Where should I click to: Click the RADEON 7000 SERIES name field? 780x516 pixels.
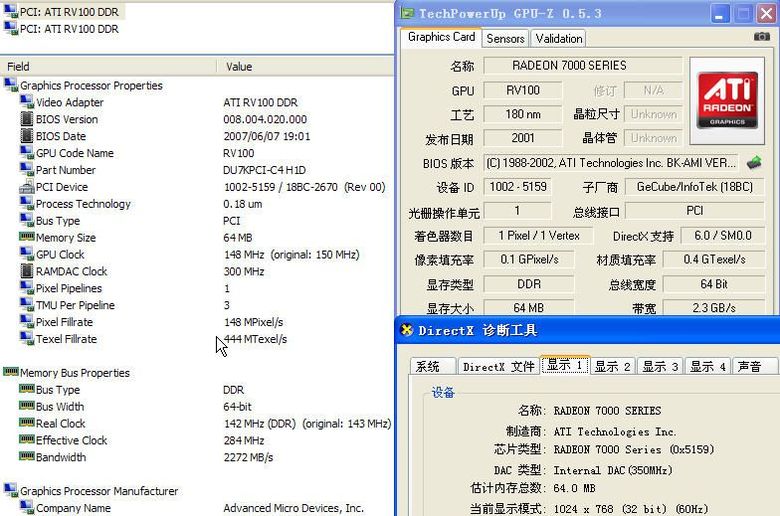coord(583,66)
